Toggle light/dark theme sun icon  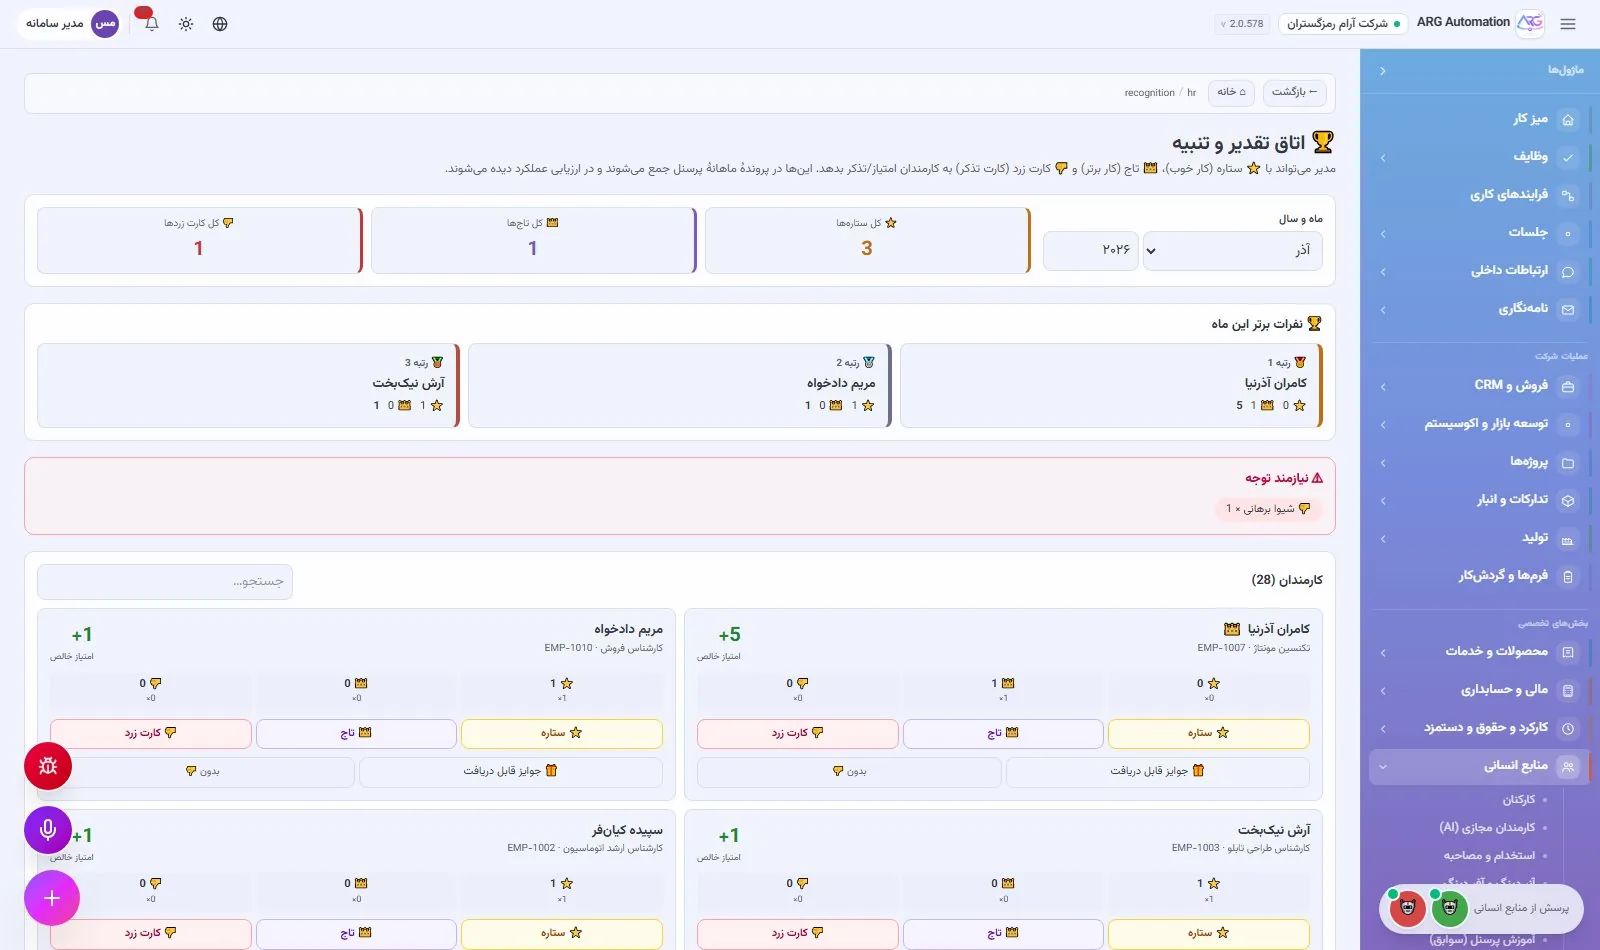point(186,24)
